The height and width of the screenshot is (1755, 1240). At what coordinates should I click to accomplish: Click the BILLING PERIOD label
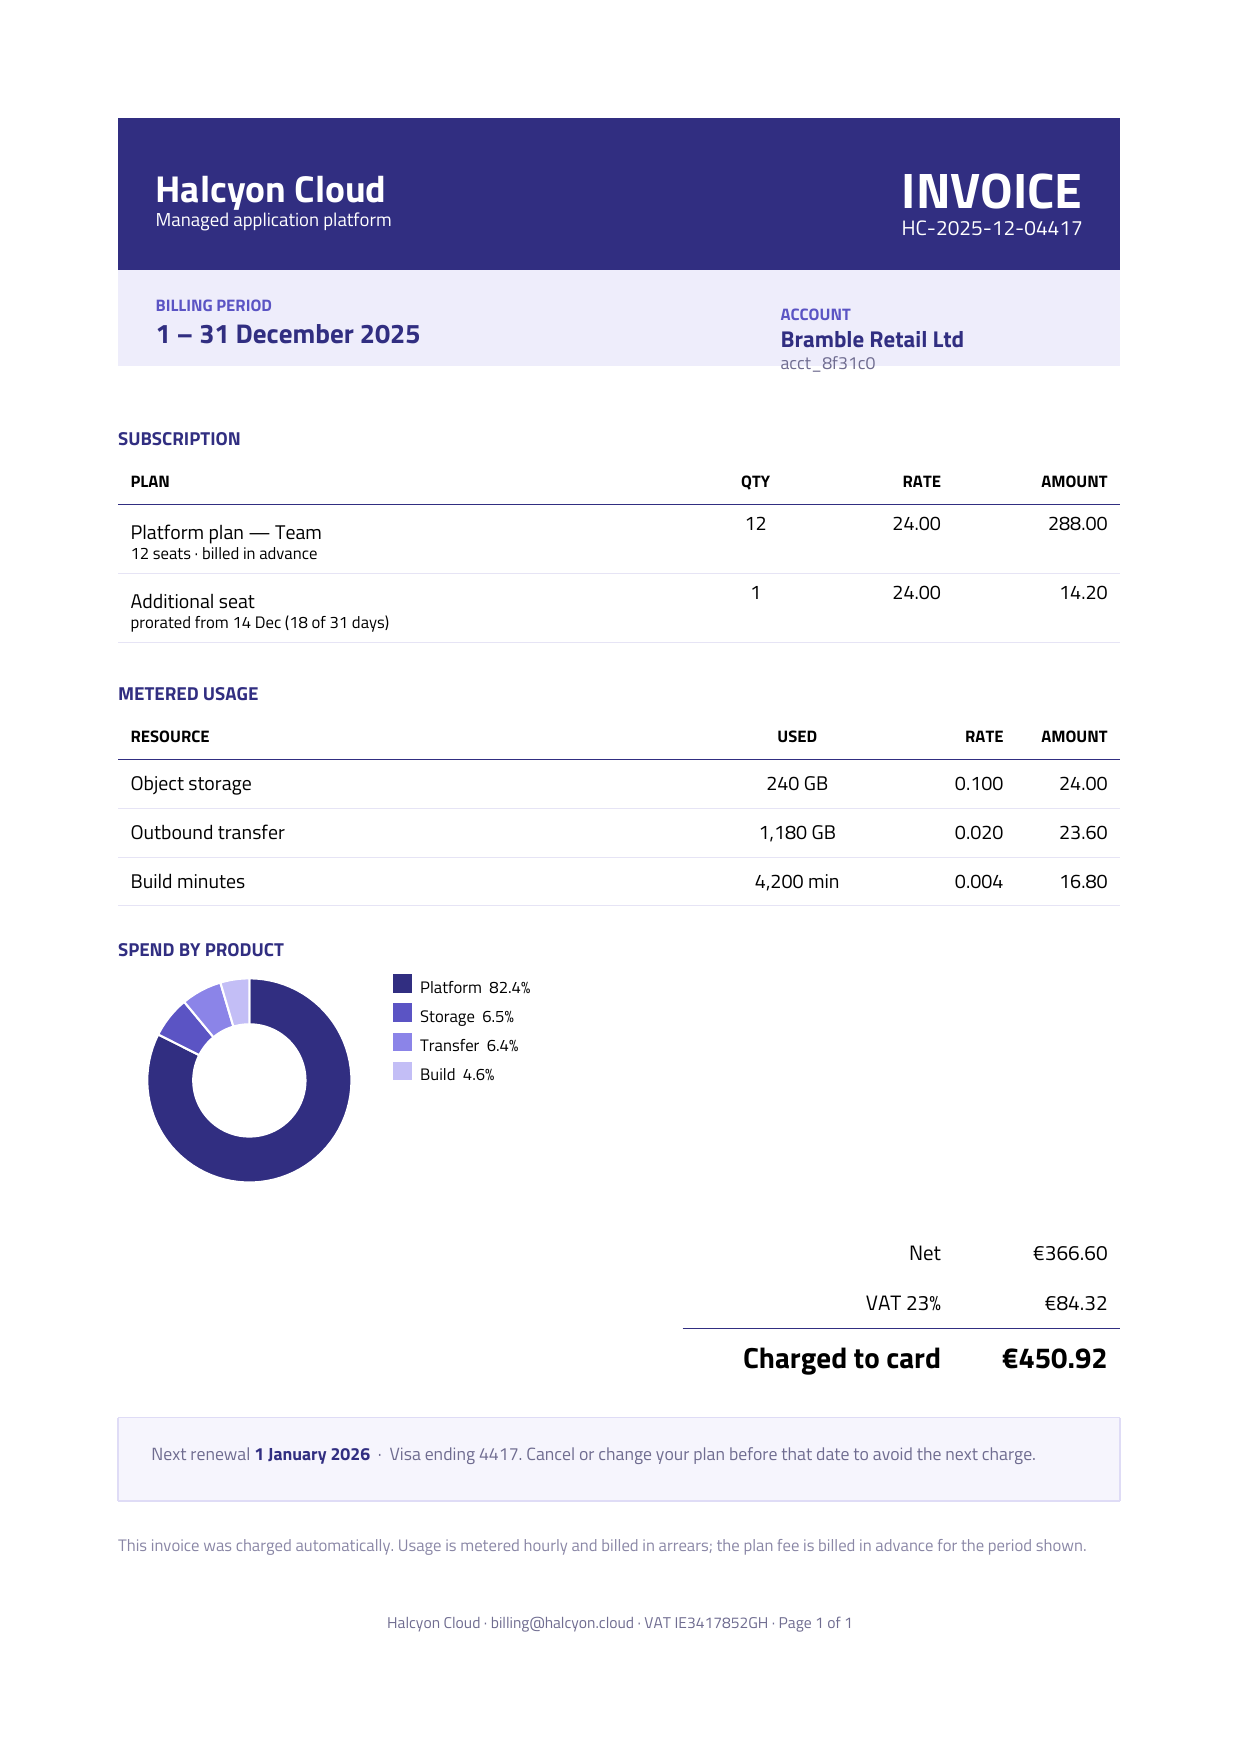[213, 306]
